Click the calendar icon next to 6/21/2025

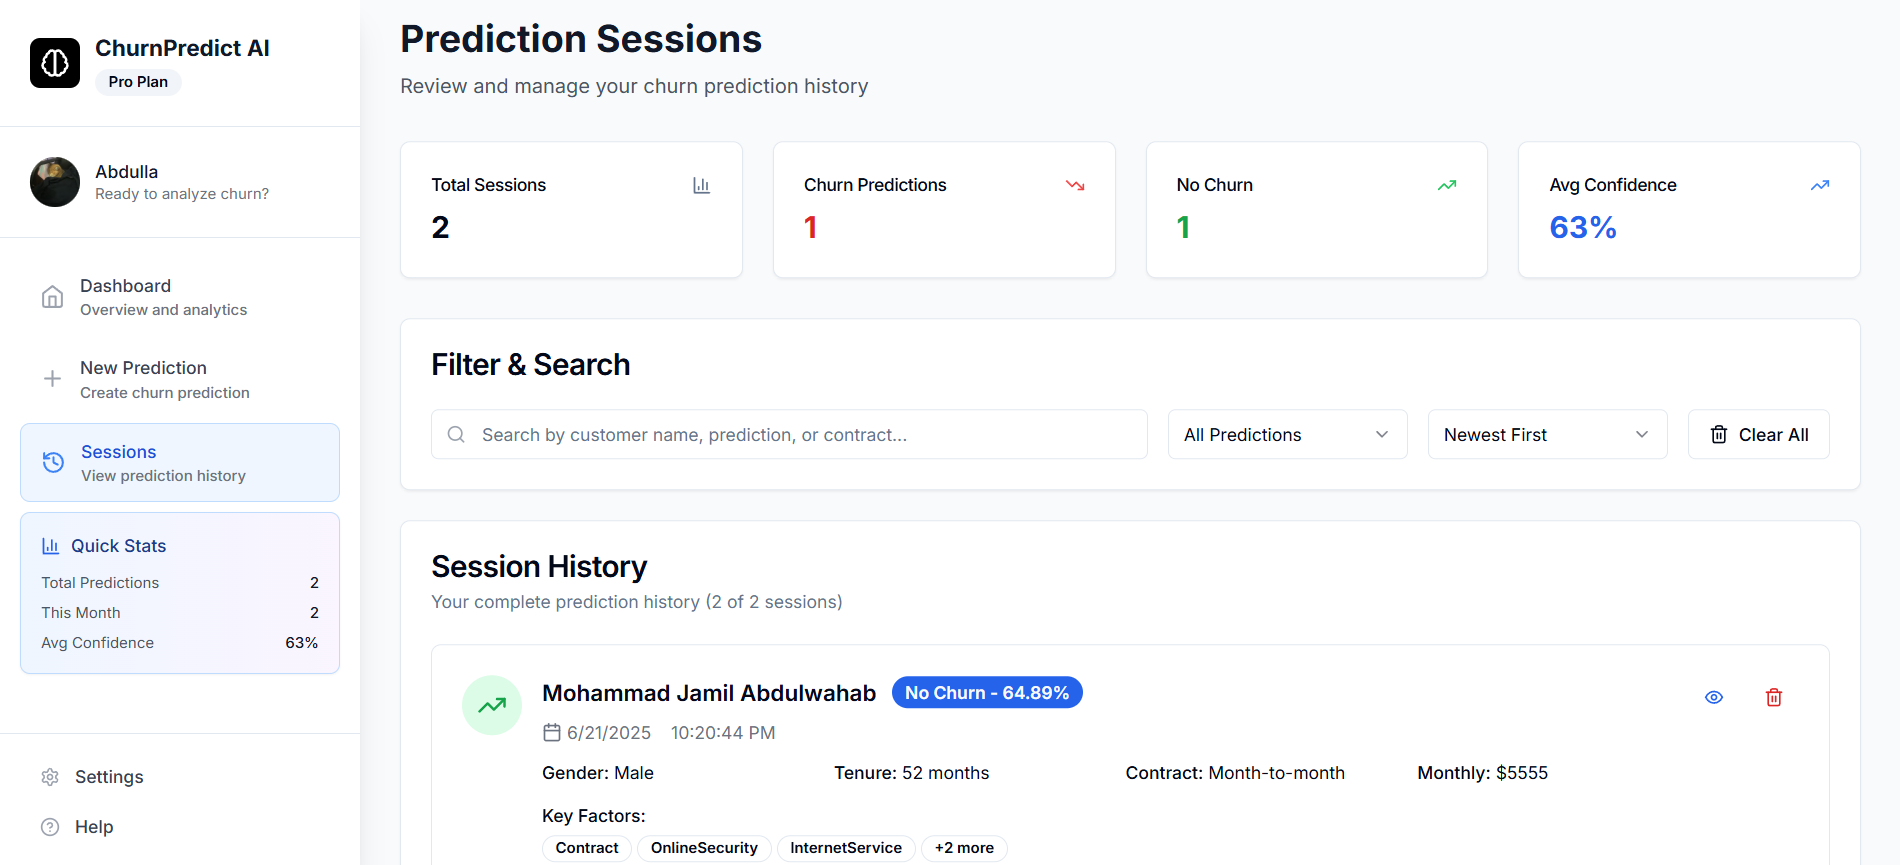(552, 733)
